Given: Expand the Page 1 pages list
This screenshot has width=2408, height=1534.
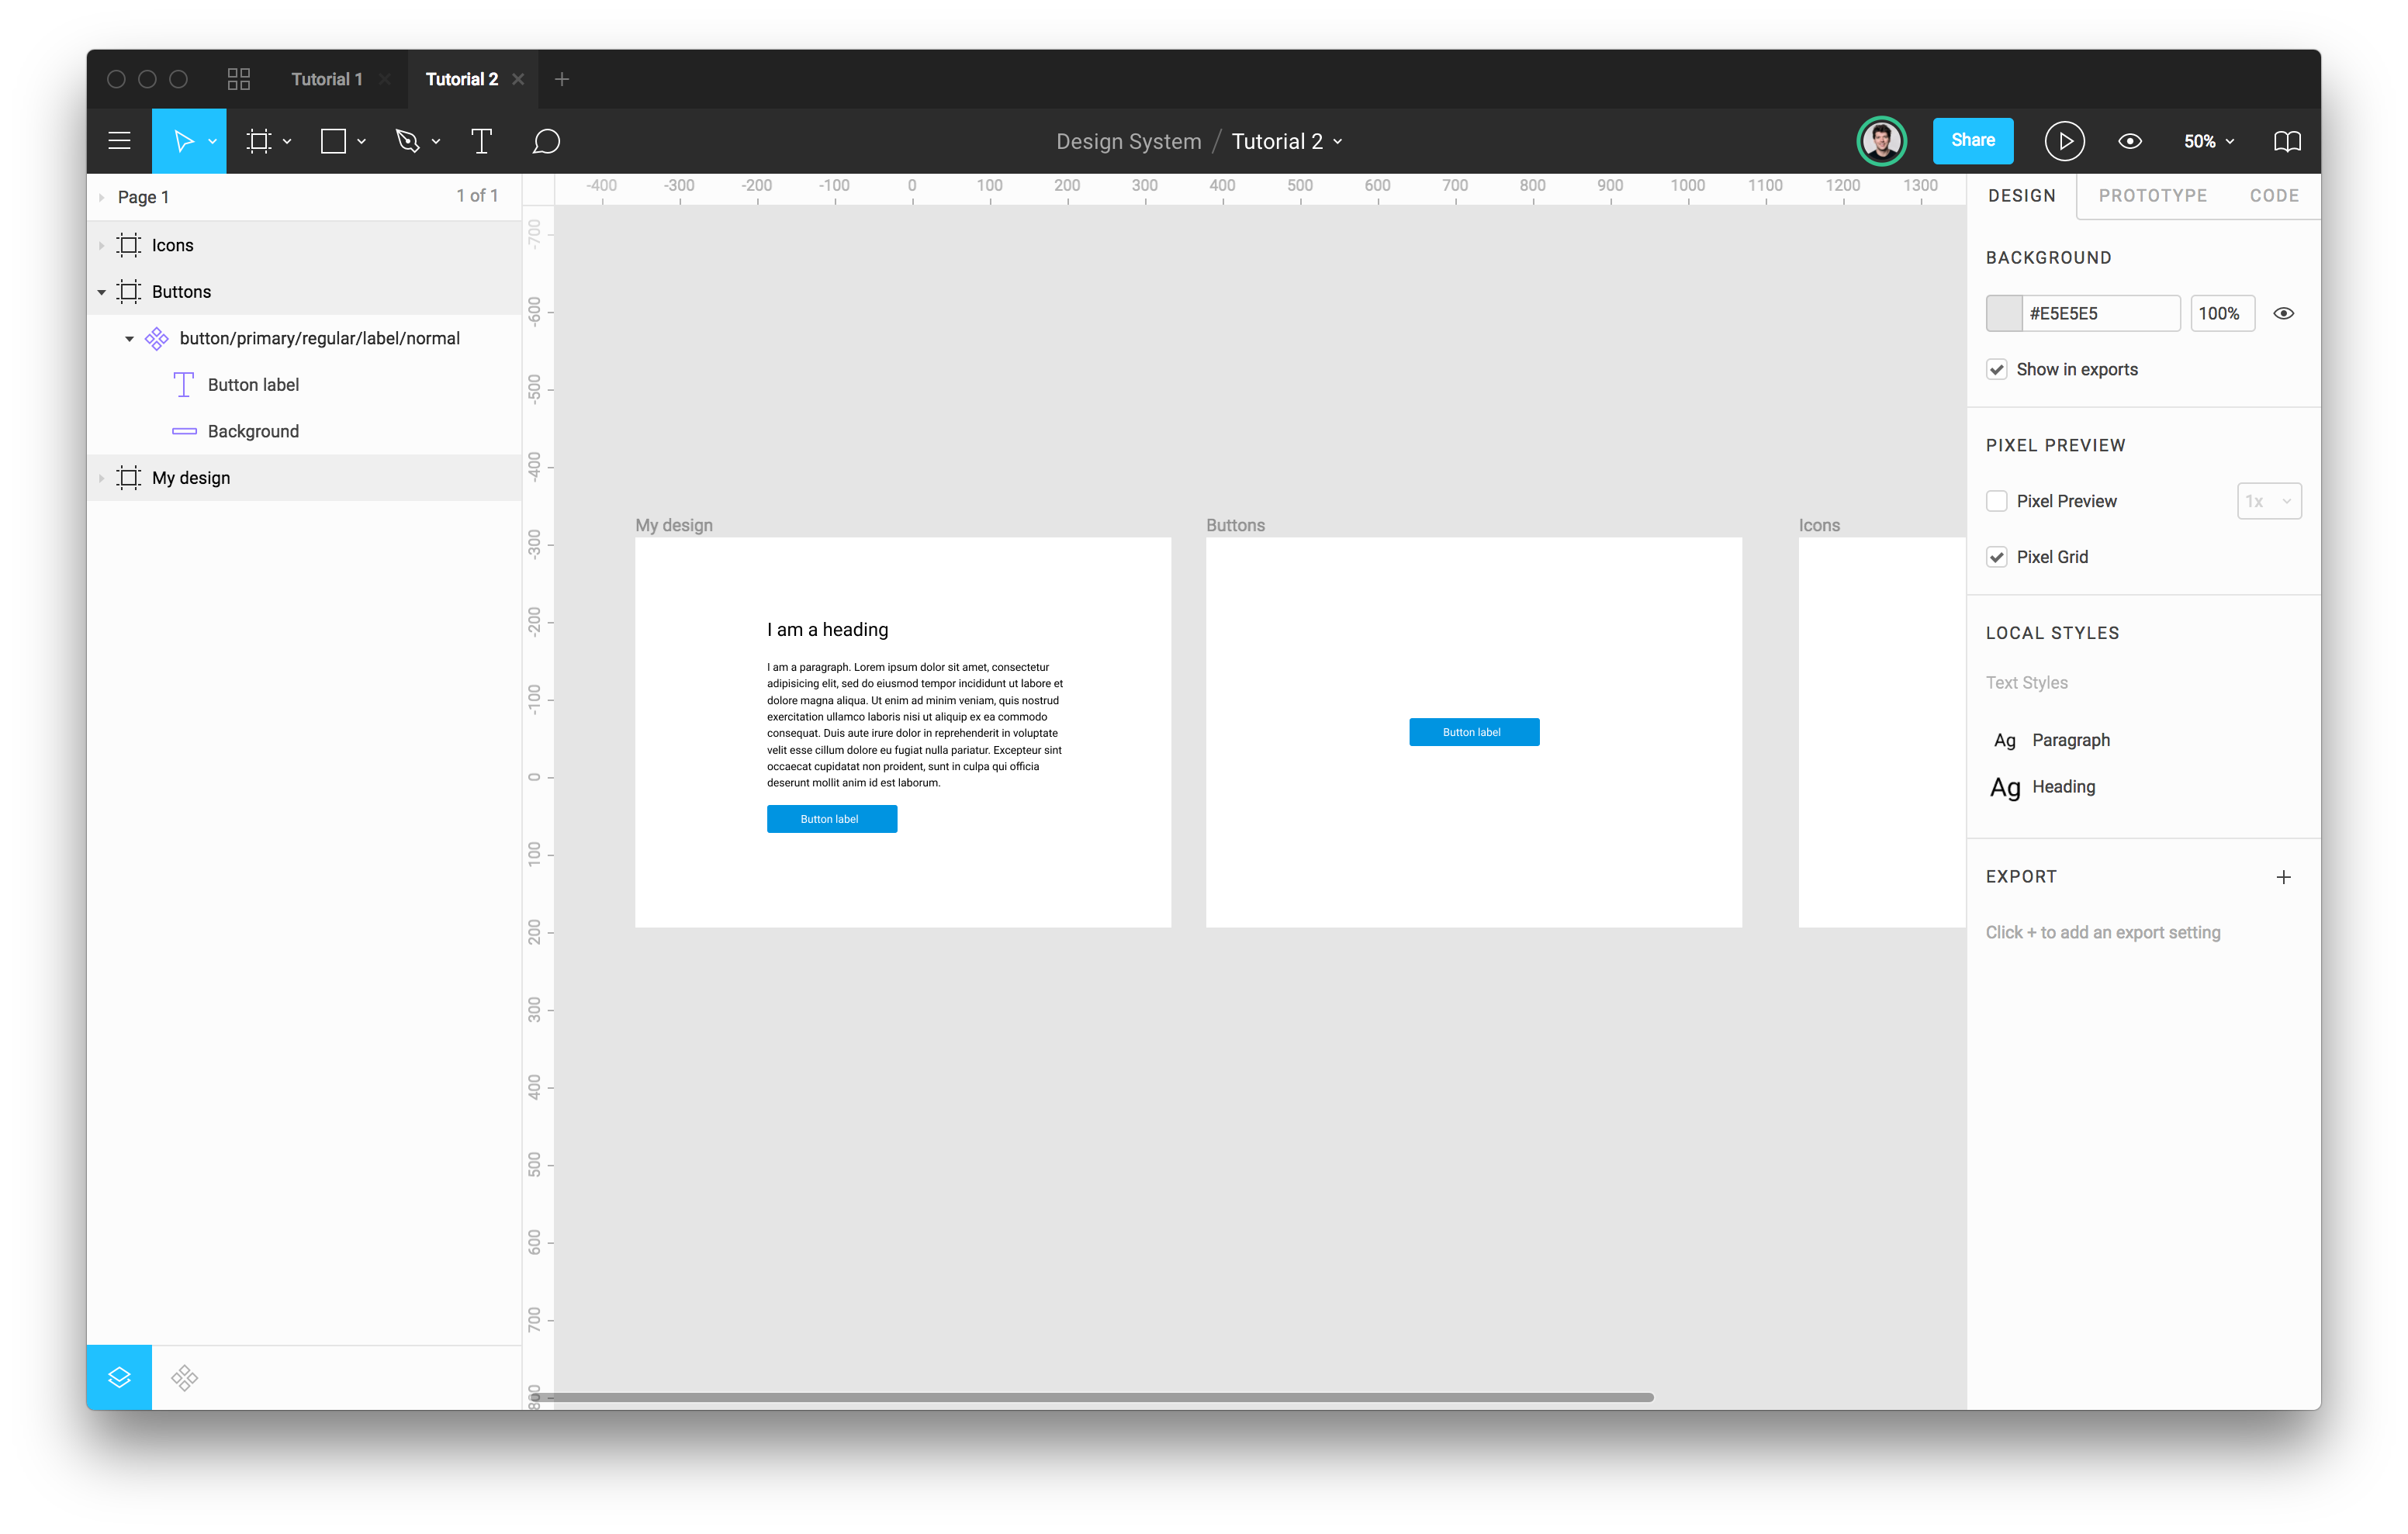Looking at the screenshot, I should coord(101,197).
